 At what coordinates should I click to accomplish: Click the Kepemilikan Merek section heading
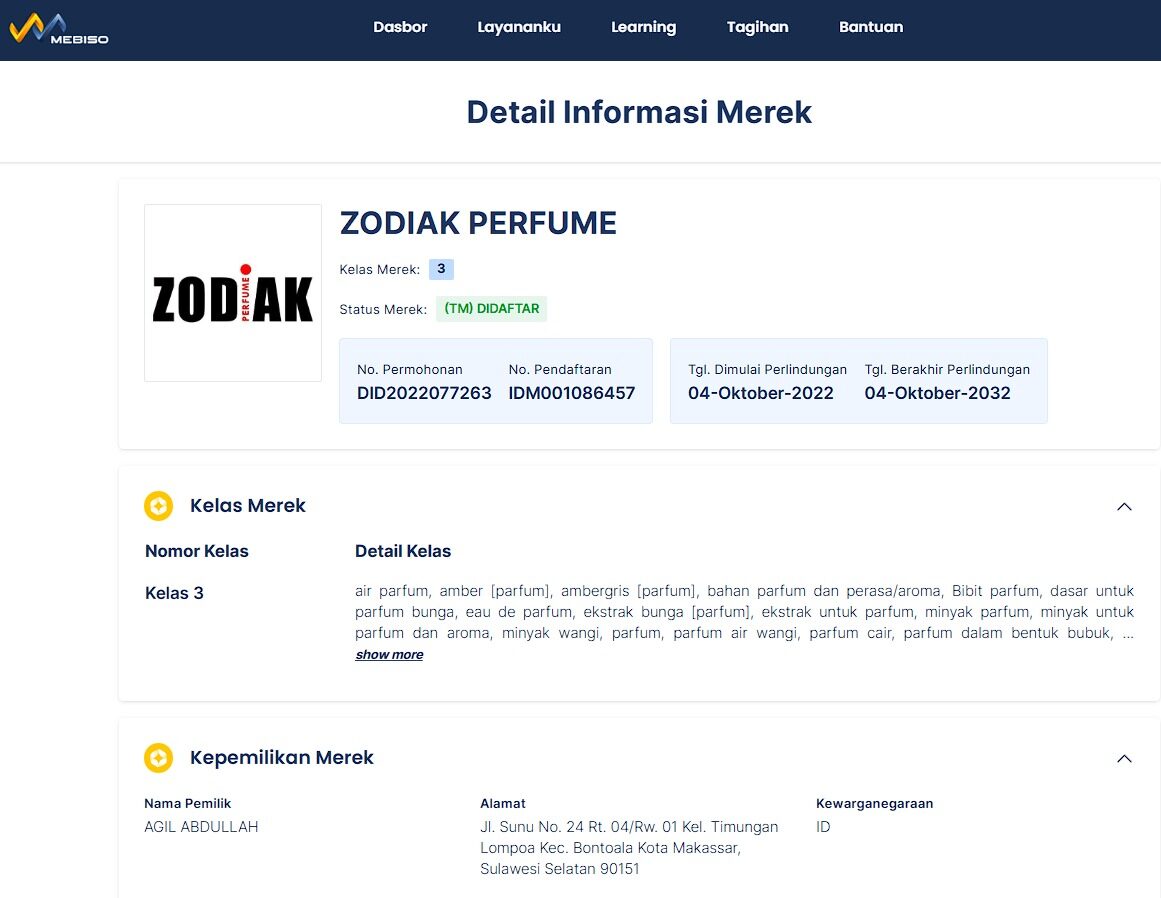(x=281, y=757)
